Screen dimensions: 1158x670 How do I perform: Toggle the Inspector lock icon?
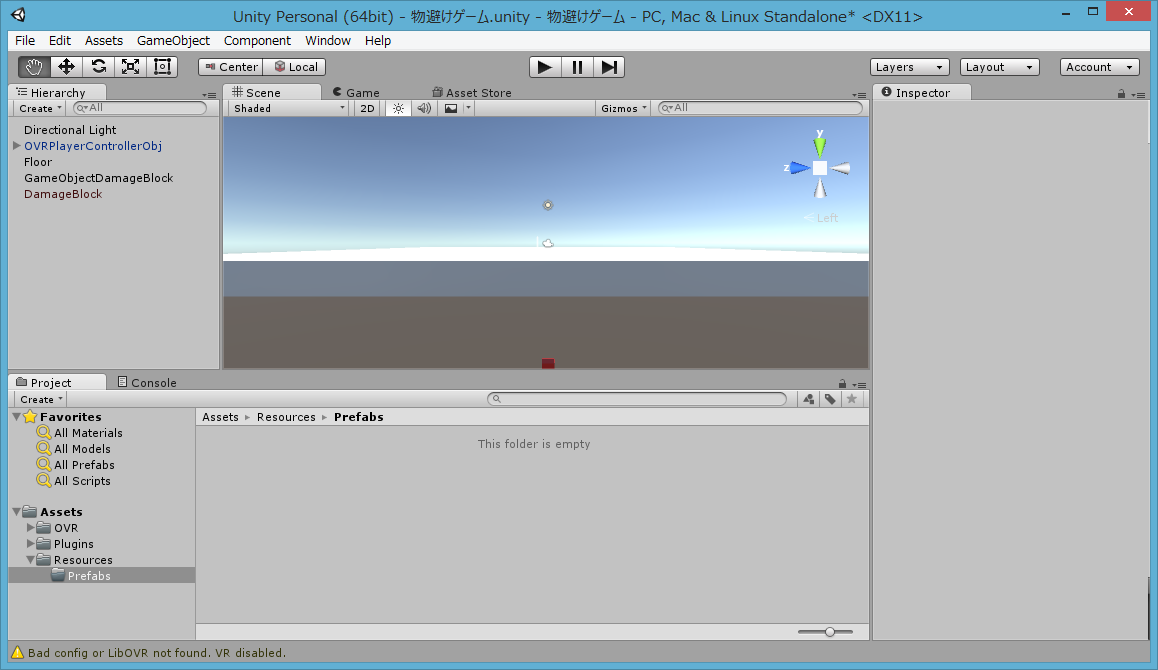pos(1121,94)
